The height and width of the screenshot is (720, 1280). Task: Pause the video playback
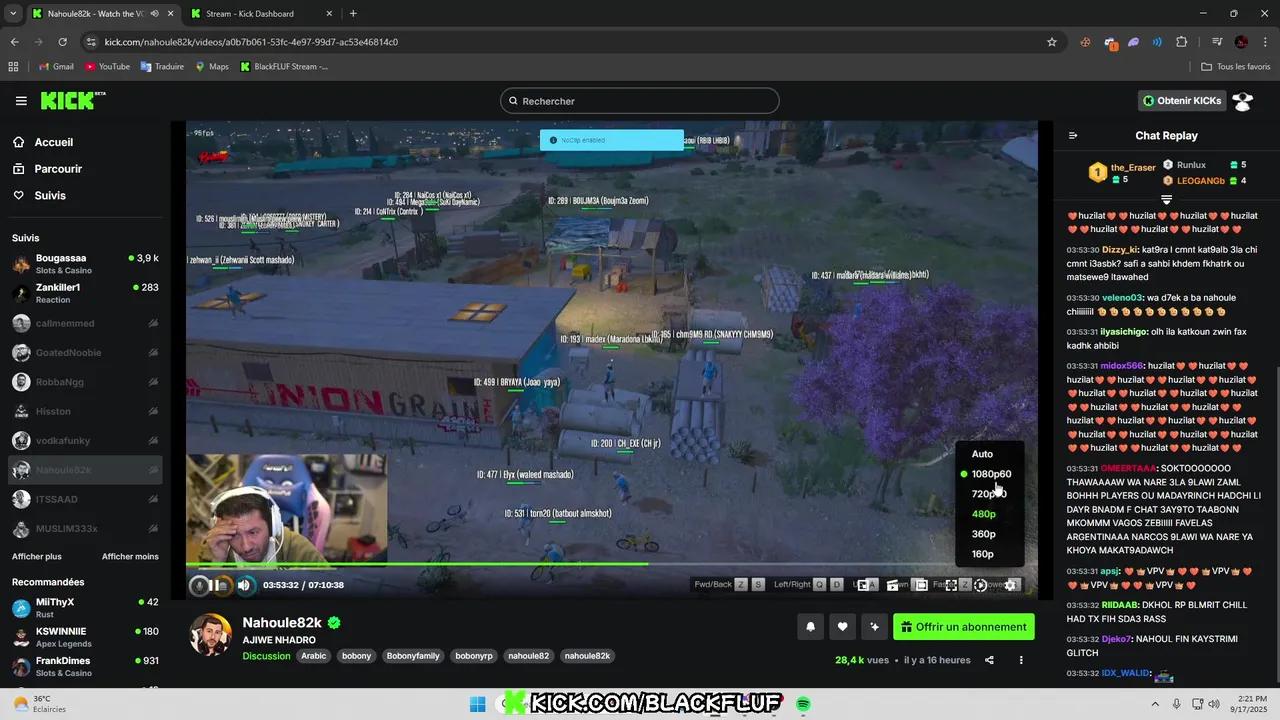coord(214,585)
